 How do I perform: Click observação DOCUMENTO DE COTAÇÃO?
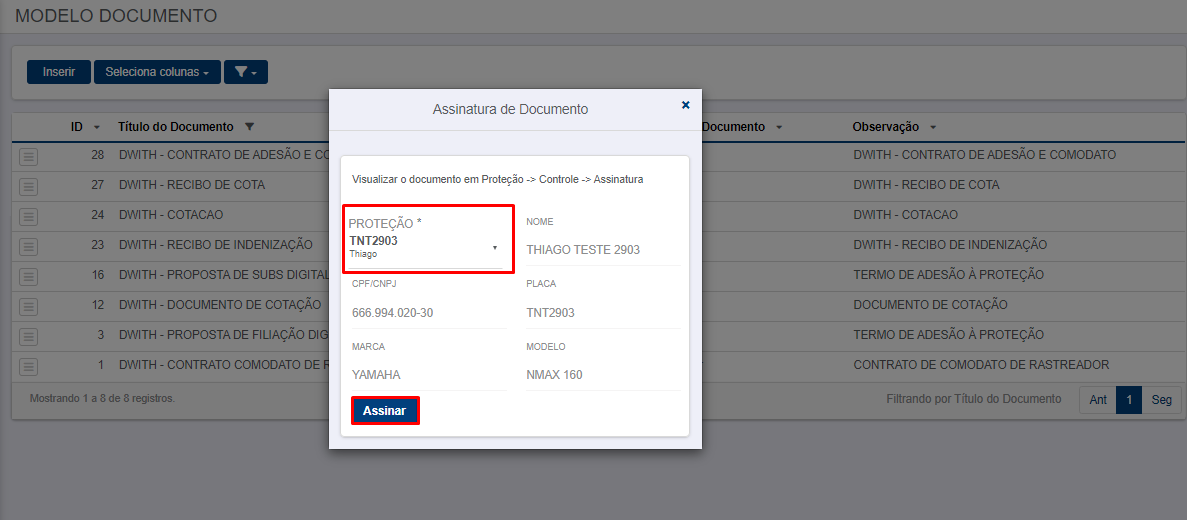[x=930, y=305]
